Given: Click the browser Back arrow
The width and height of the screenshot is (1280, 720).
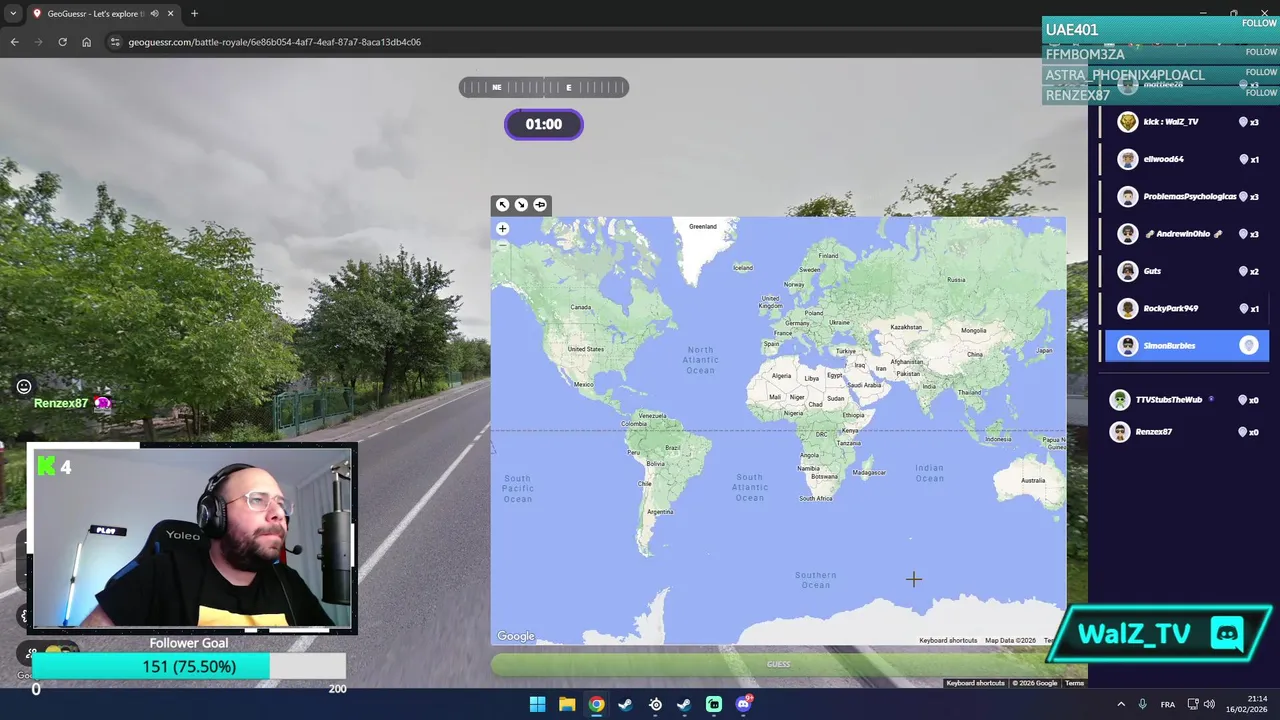Looking at the screenshot, I should (14, 42).
